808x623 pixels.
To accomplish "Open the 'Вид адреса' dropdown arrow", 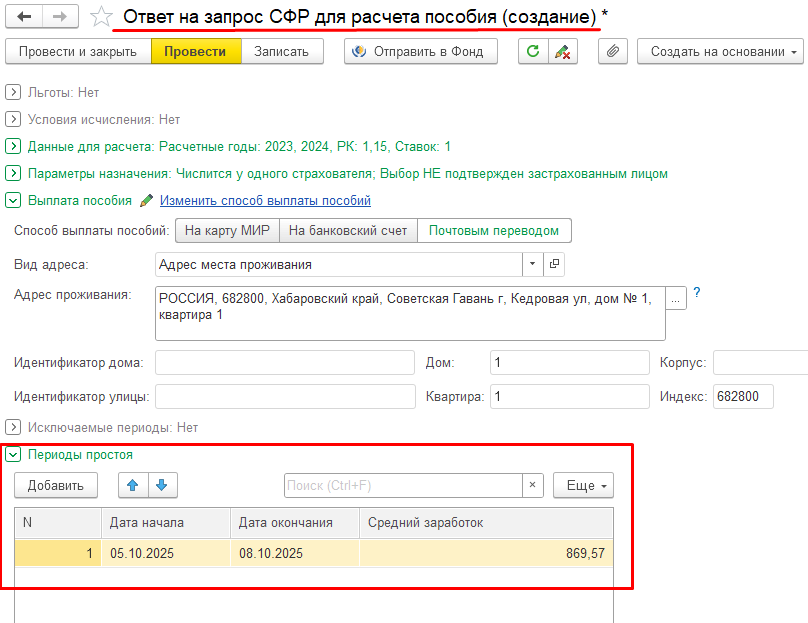I will 533,264.
